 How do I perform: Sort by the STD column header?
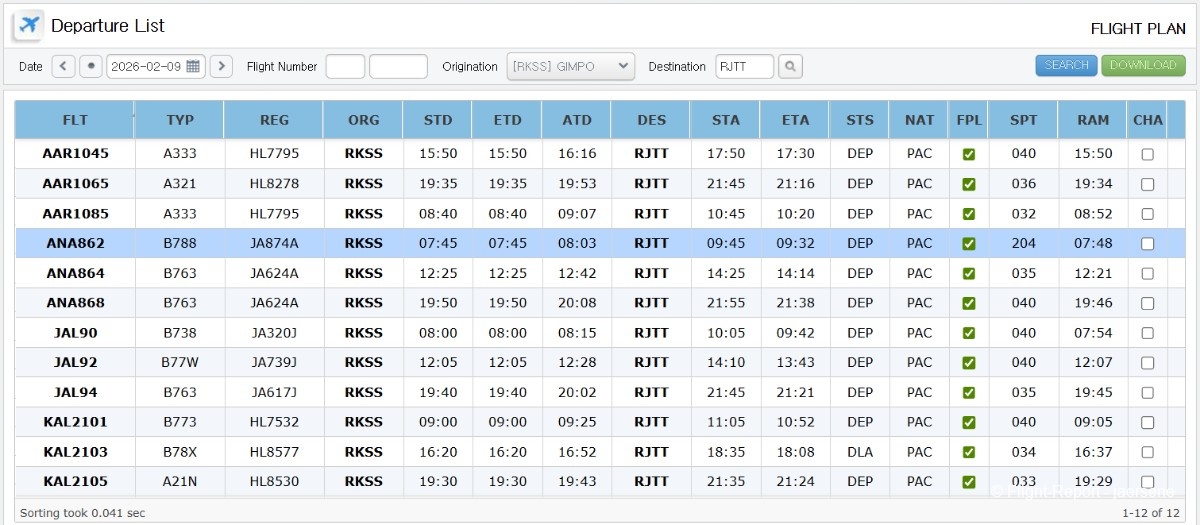pos(438,120)
